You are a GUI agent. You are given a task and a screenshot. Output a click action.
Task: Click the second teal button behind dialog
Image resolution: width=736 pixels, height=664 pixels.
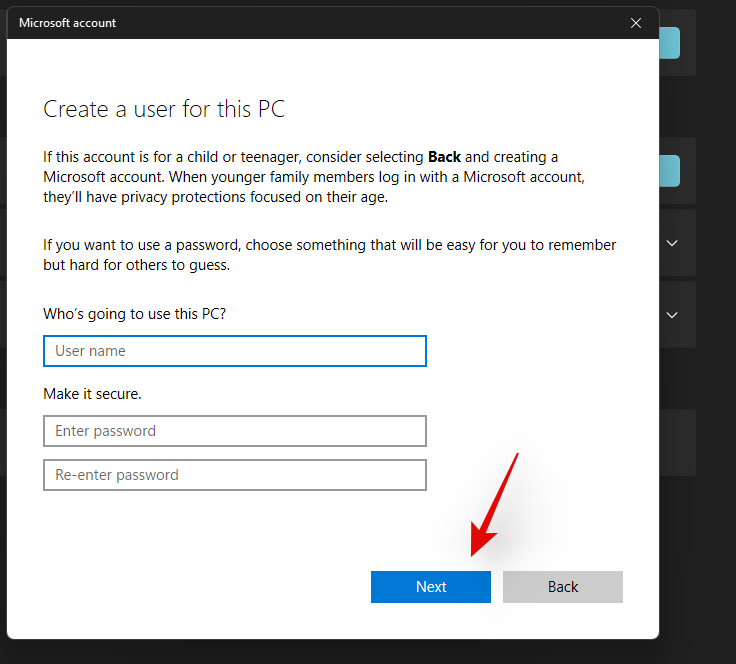670,171
